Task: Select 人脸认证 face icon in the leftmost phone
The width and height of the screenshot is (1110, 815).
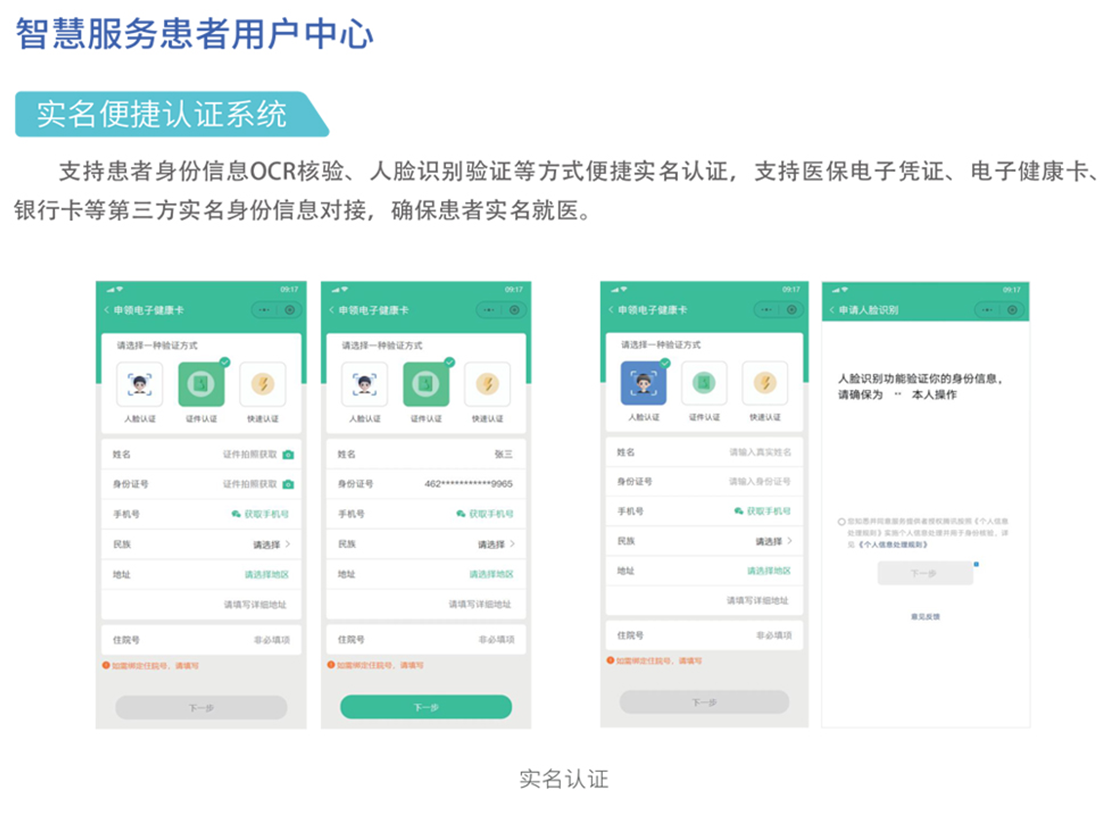Action: pyautogui.click(x=139, y=385)
